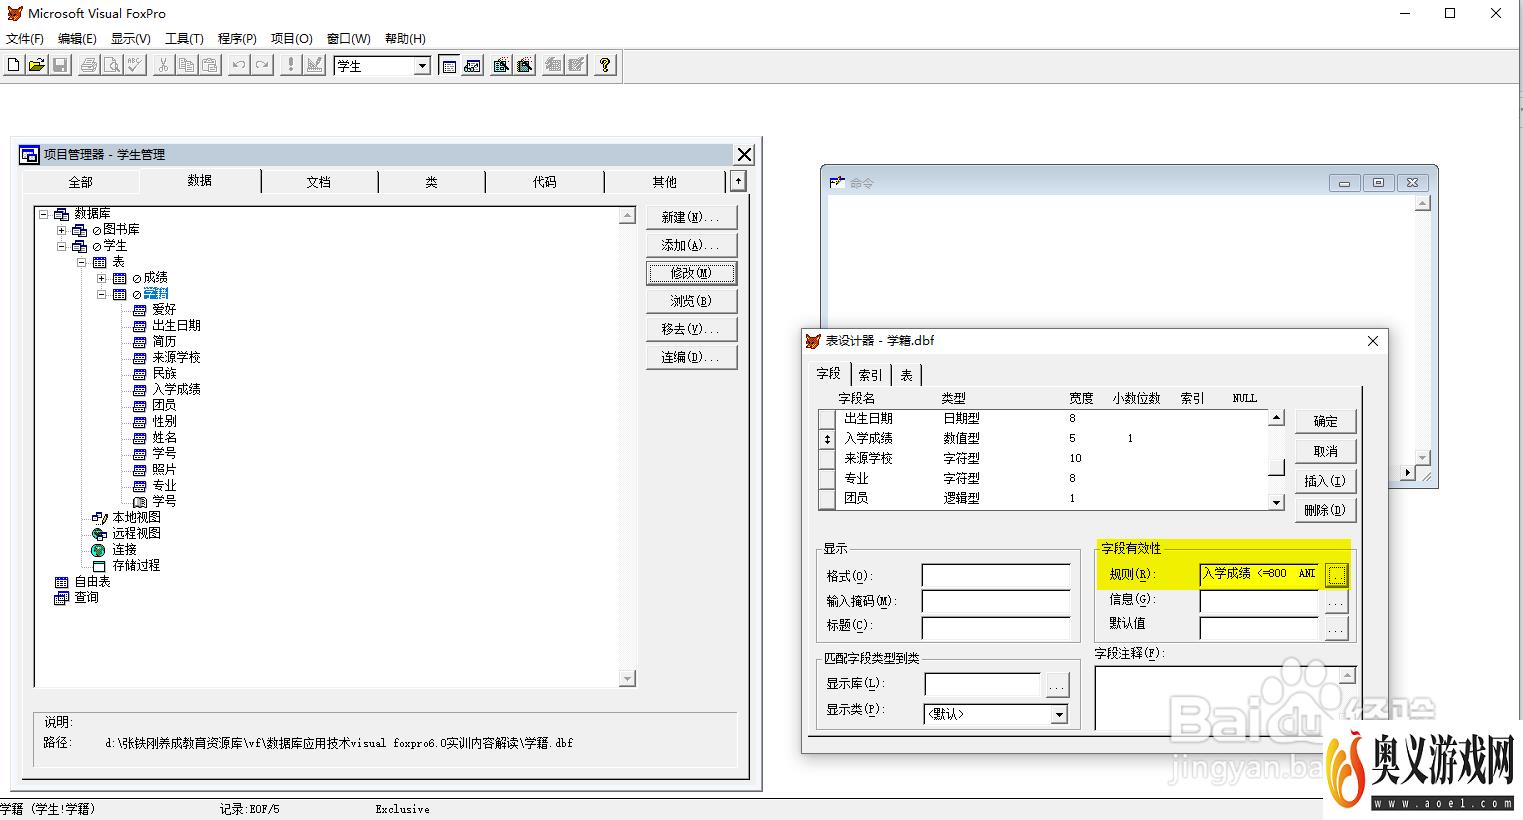Click the New file toolbar icon
The image size is (1523, 820).
(13, 65)
